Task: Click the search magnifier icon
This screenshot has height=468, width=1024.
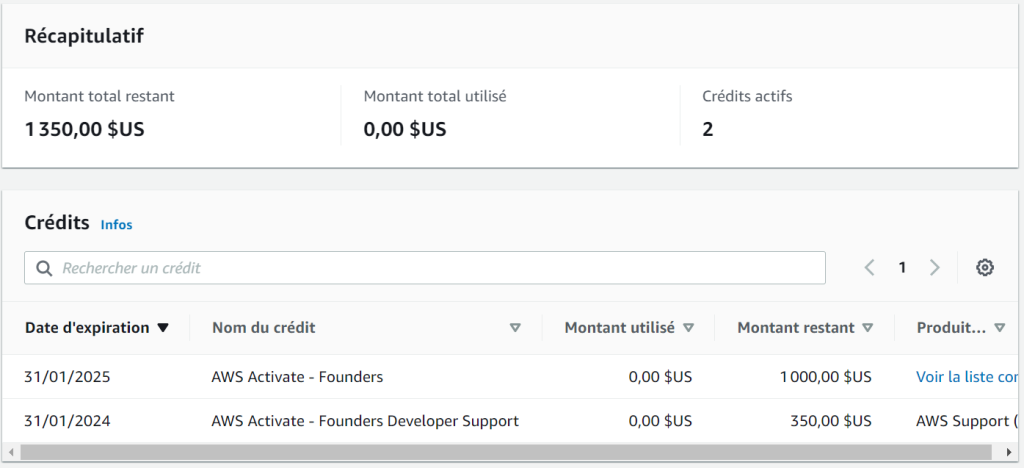Action: (x=44, y=268)
